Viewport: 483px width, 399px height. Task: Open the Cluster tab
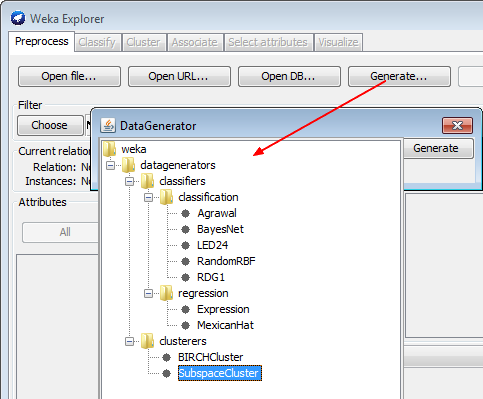(x=143, y=42)
